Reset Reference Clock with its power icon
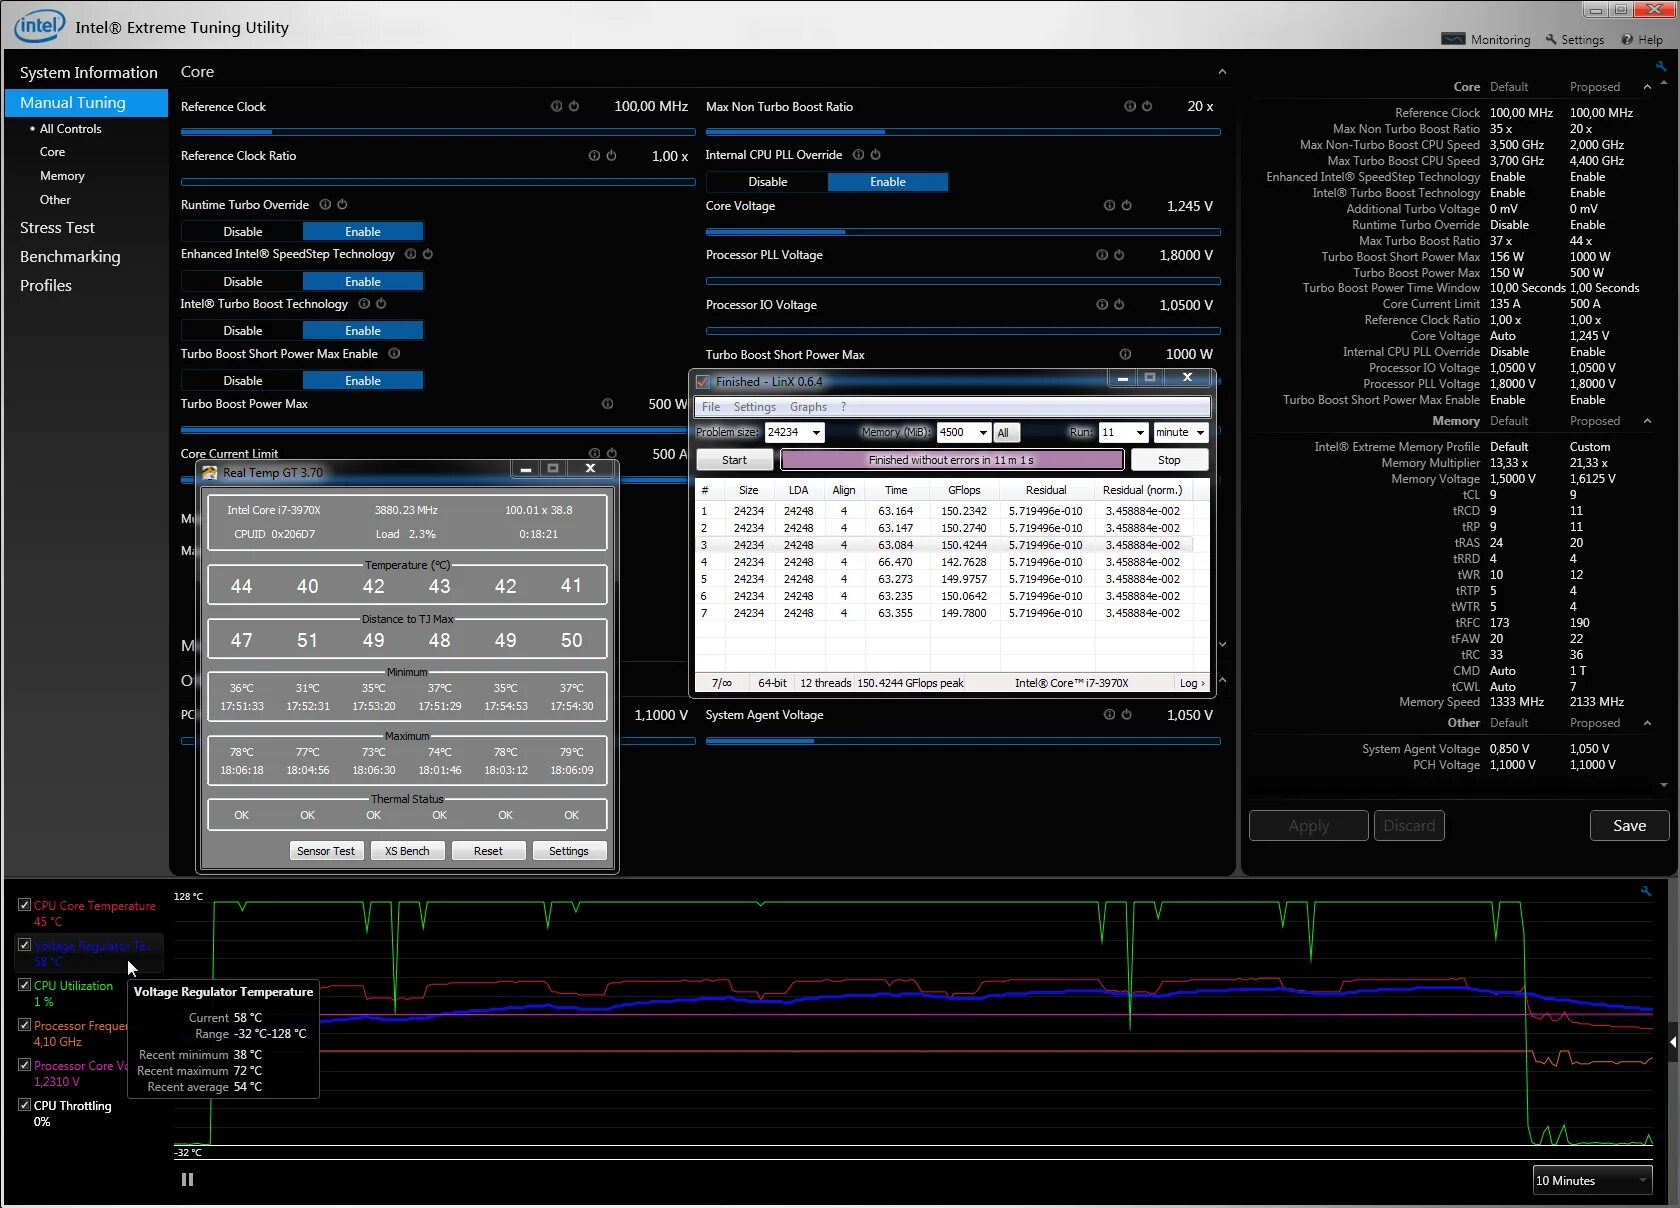The image size is (1680, 1208). point(574,106)
